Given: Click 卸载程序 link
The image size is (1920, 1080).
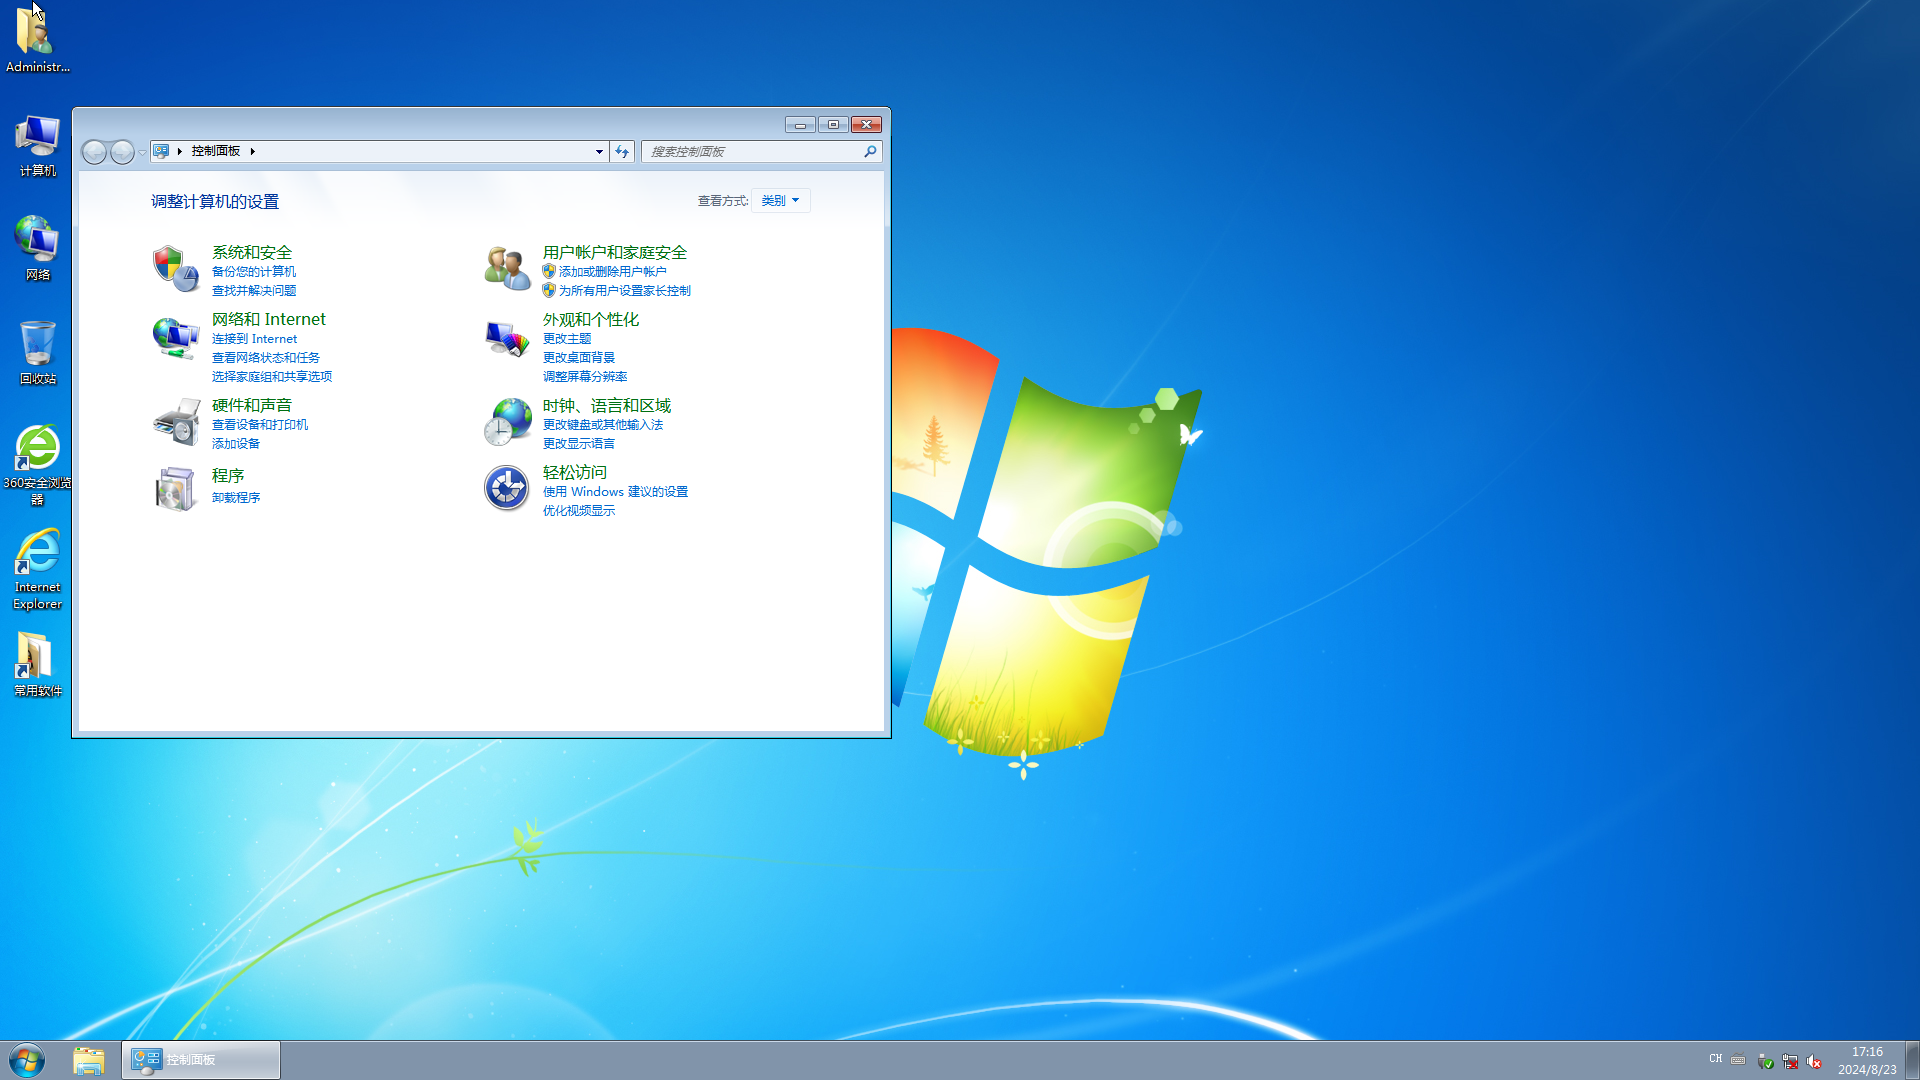Looking at the screenshot, I should click(236, 498).
